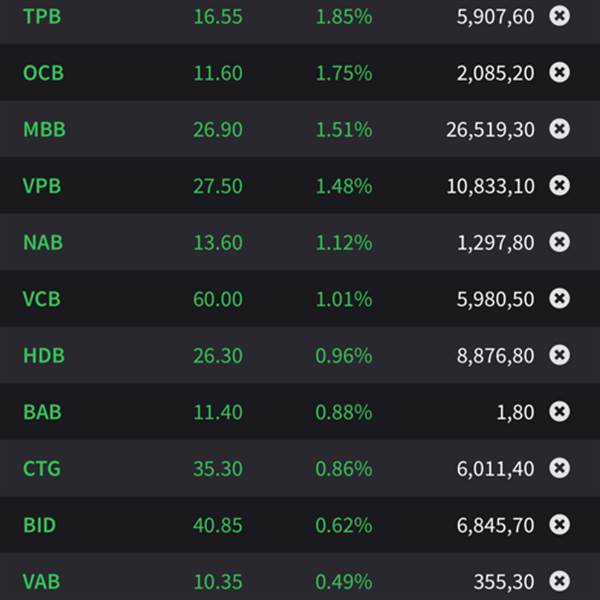Remove VPB stock entry
Viewport: 600px width, 600px height.
point(560,186)
